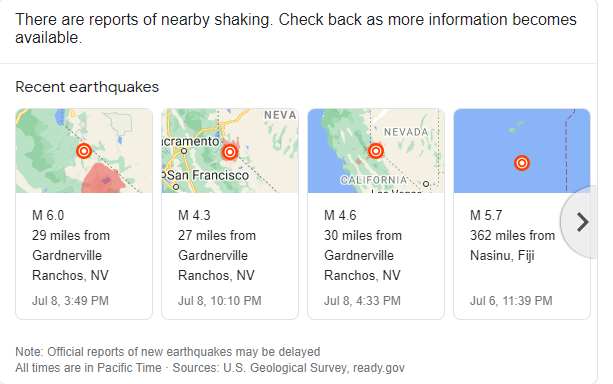Click the Jul 8, 4:33 PM timestamp
Viewport: 613px width, 384px height.
[362, 301]
